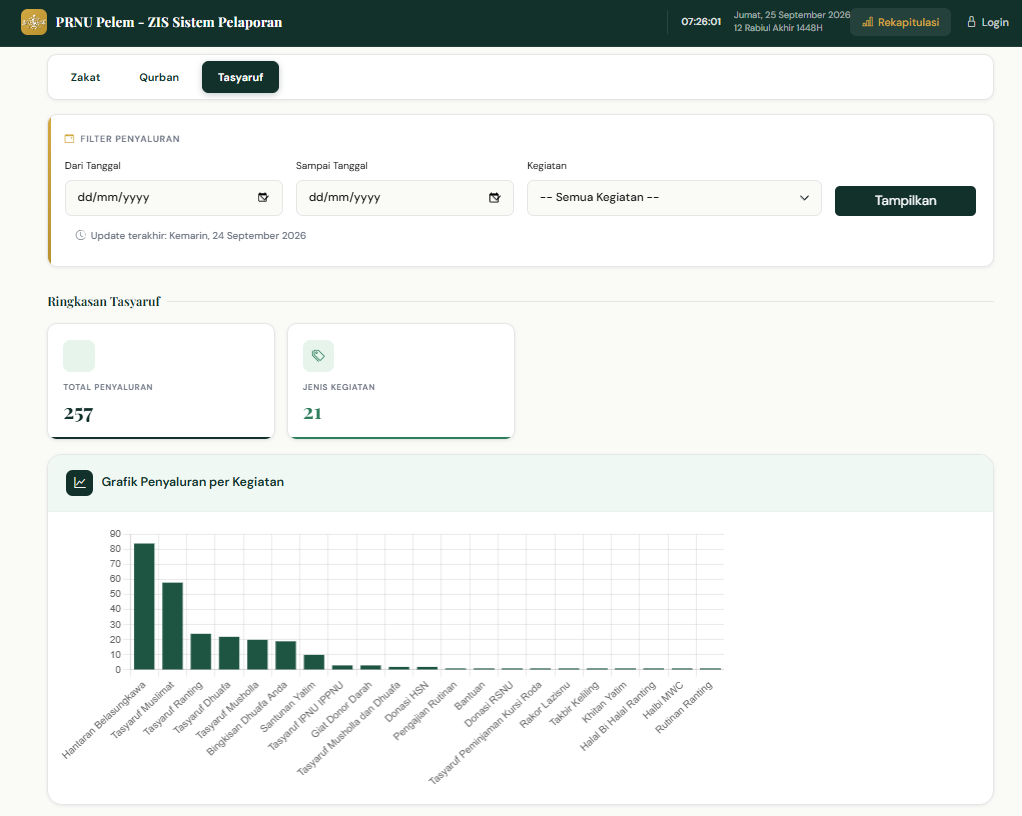
Task: Click the Total Penyaluran icon tile
Action: pos(79,356)
